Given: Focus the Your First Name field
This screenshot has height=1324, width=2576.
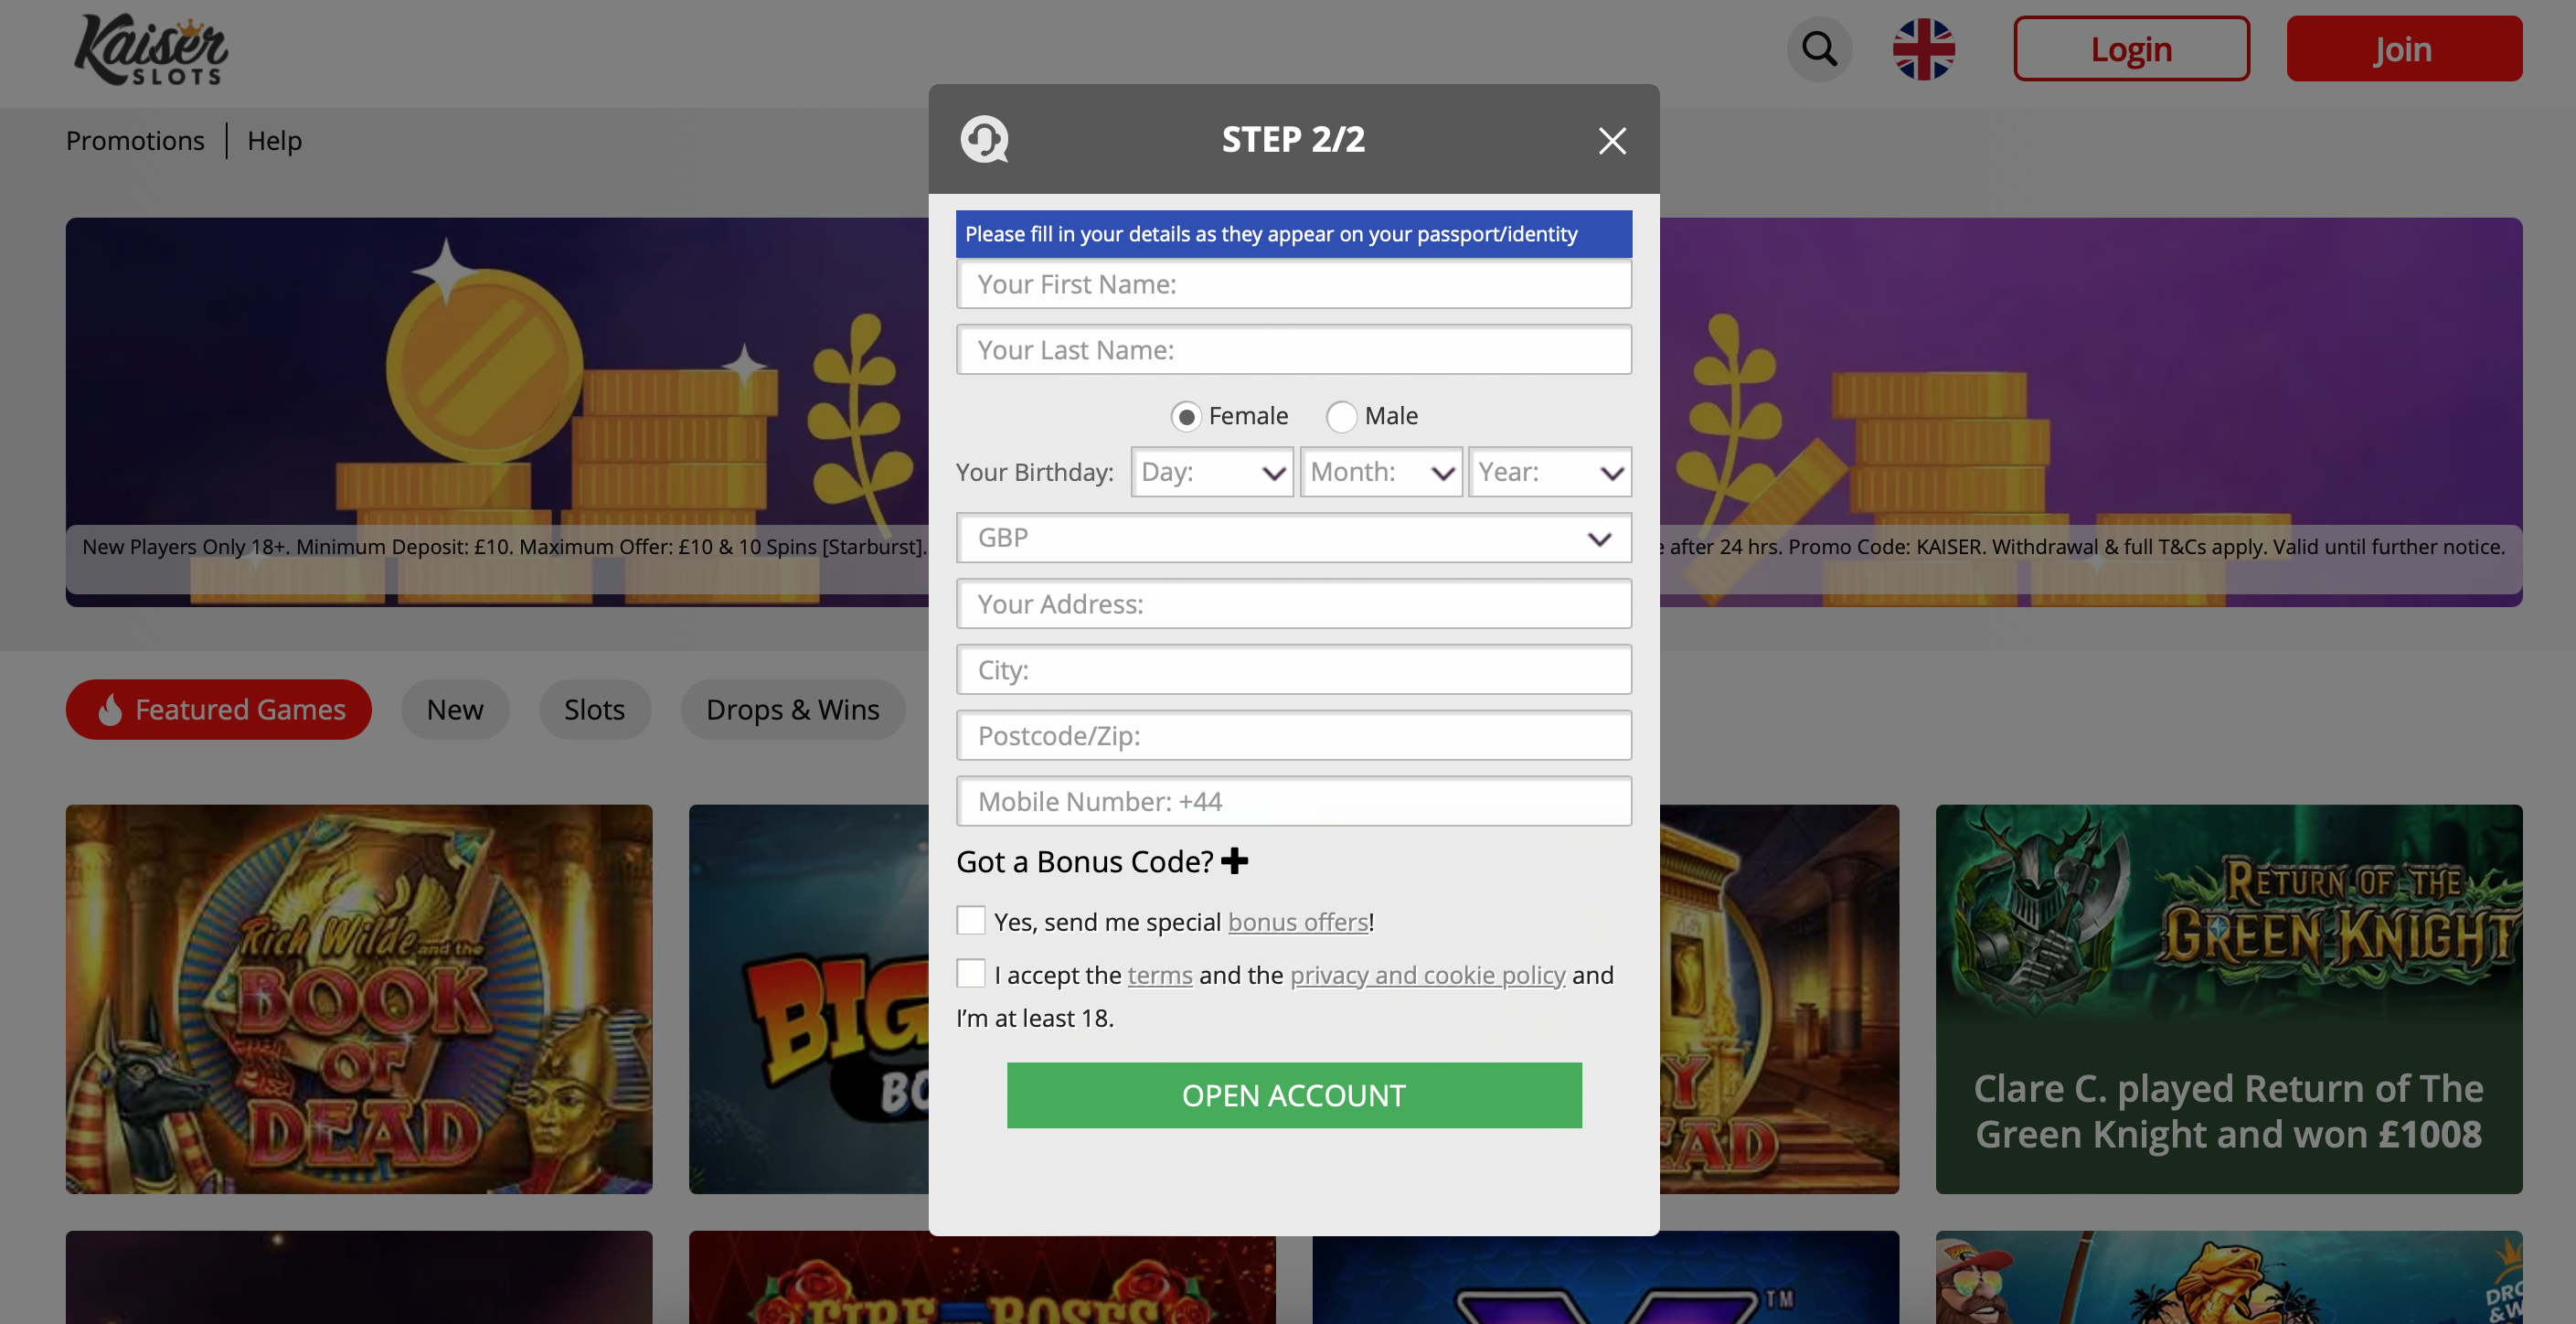Looking at the screenshot, I should pyautogui.click(x=1294, y=285).
